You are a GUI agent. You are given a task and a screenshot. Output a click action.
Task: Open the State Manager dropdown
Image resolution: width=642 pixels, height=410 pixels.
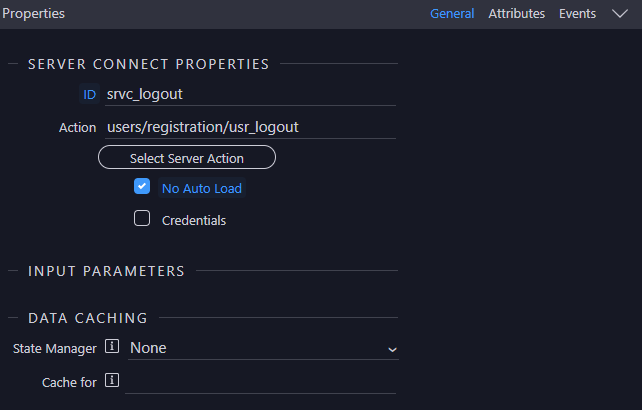pos(263,349)
